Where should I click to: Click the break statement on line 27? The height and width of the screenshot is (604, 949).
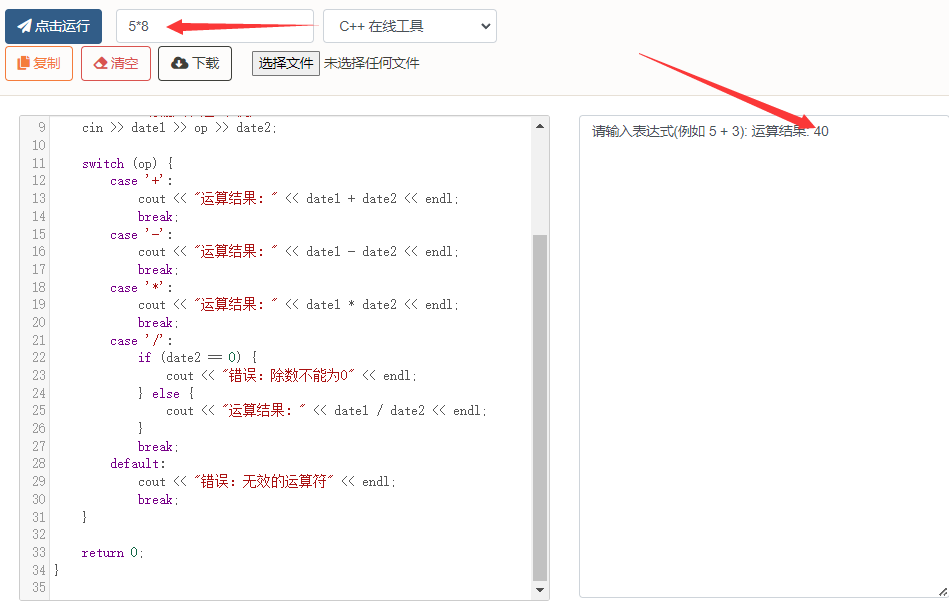click(158, 447)
